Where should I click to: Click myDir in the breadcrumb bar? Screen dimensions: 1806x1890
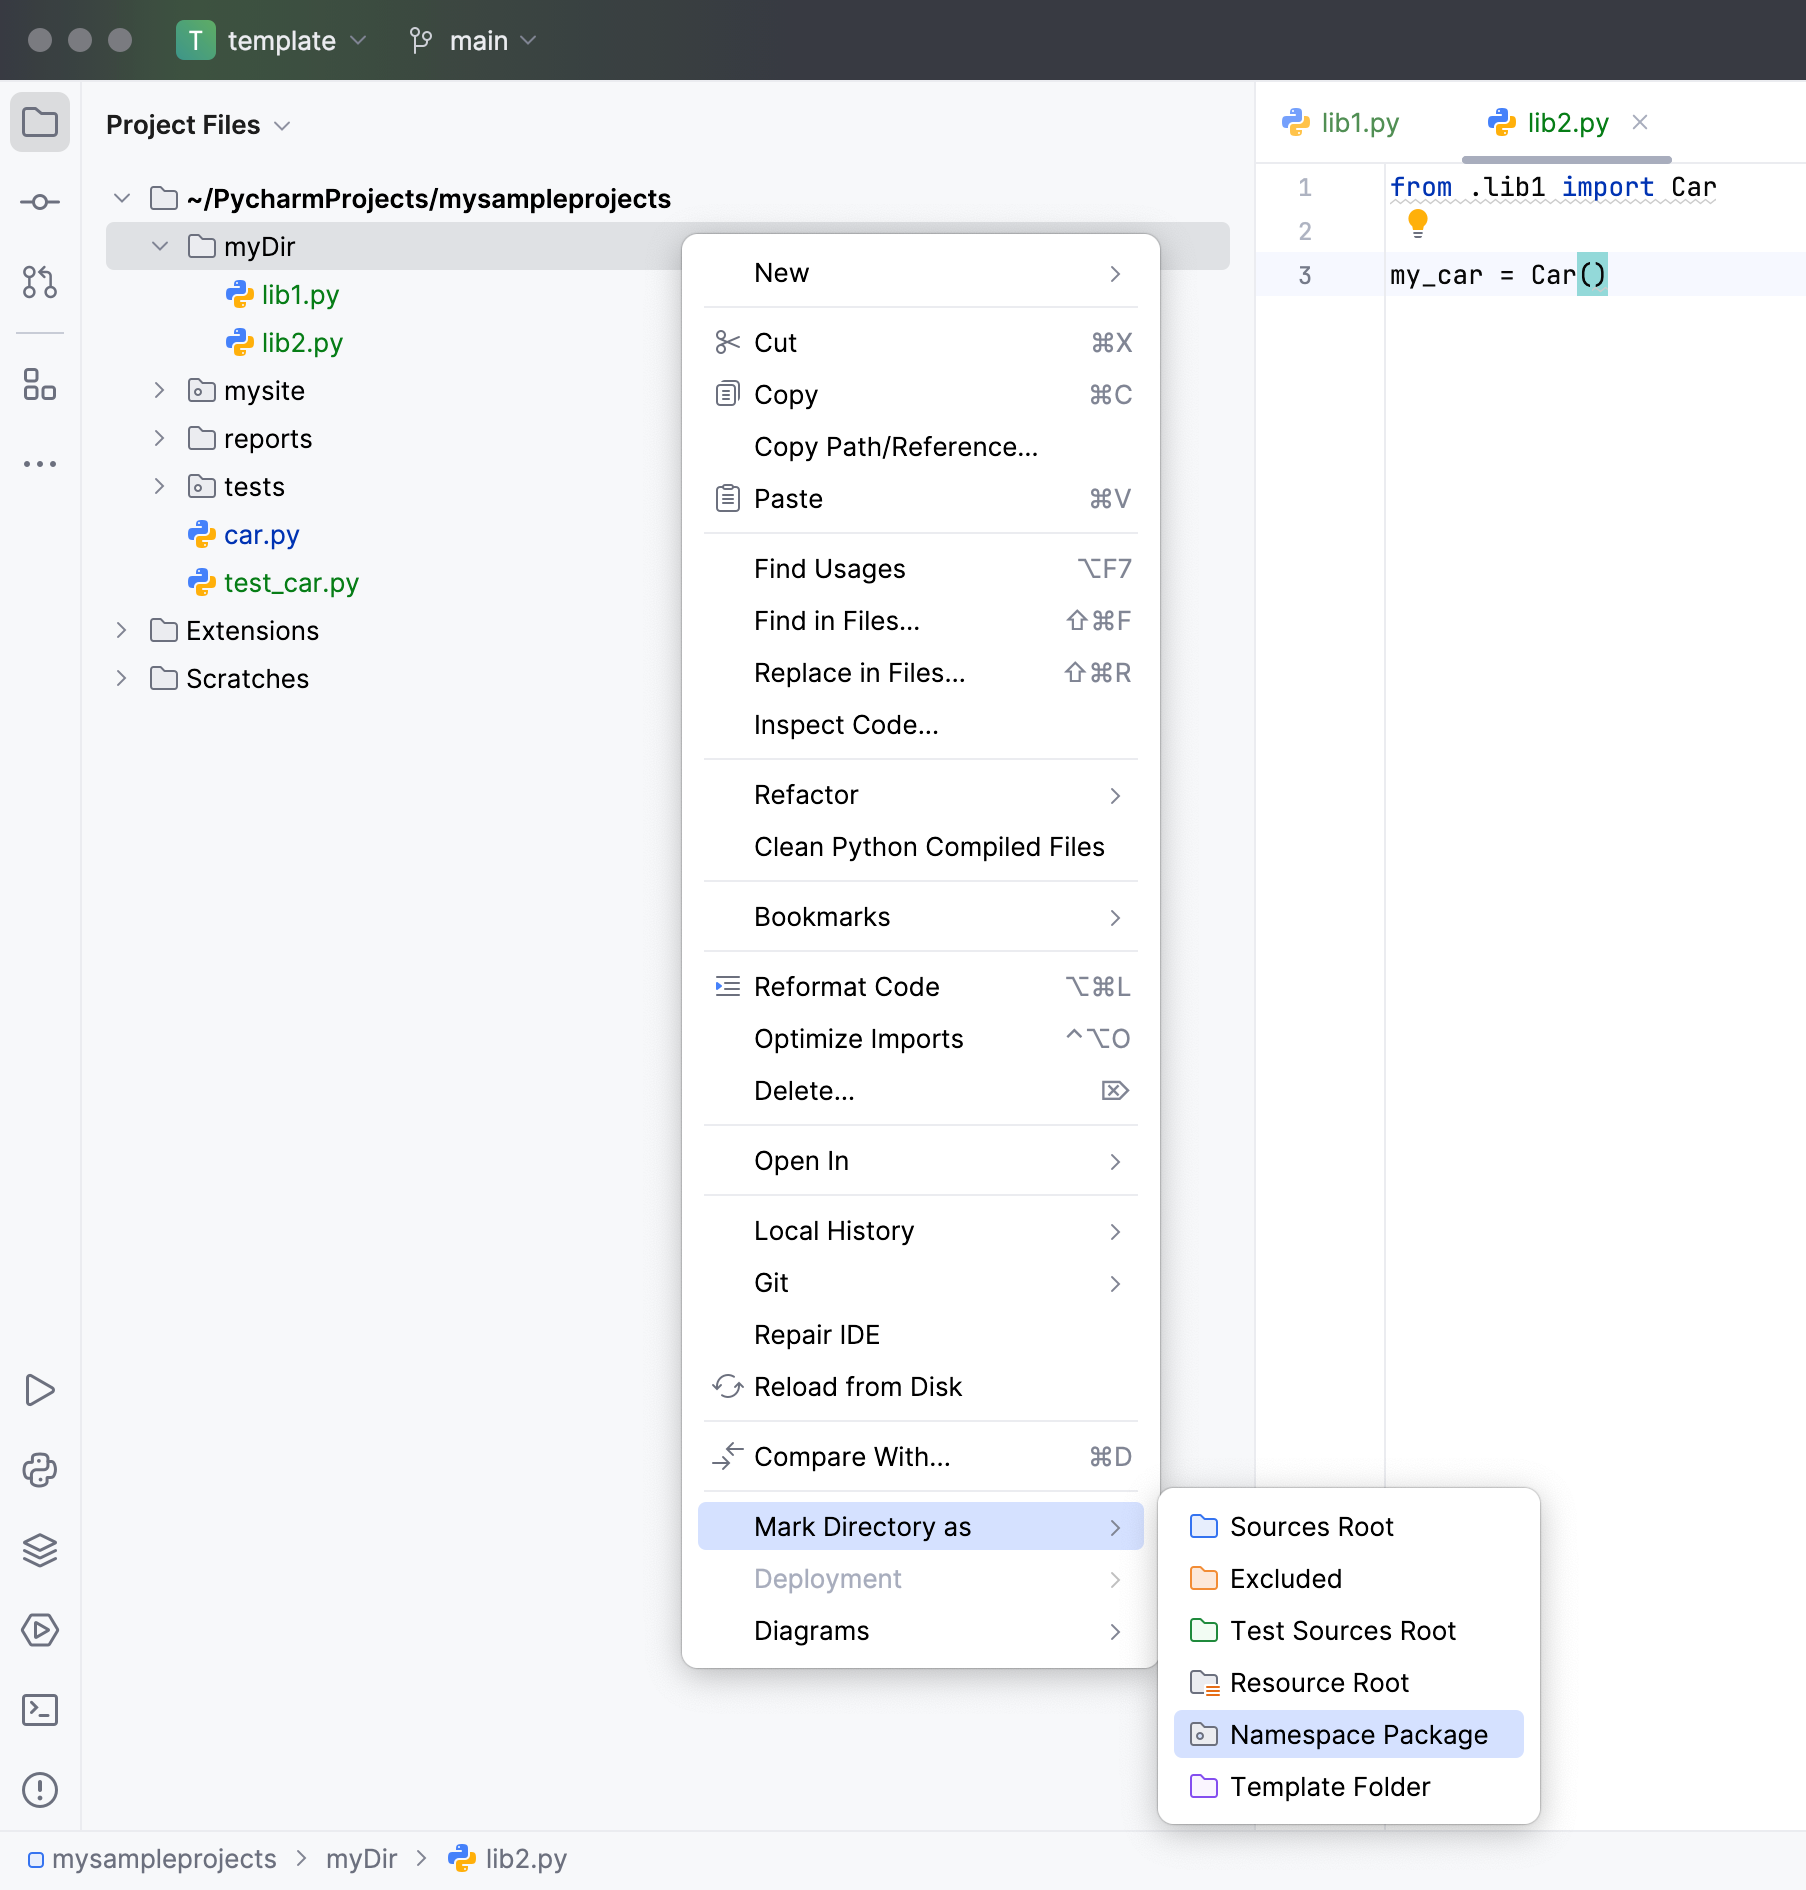tap(362, 1858)
